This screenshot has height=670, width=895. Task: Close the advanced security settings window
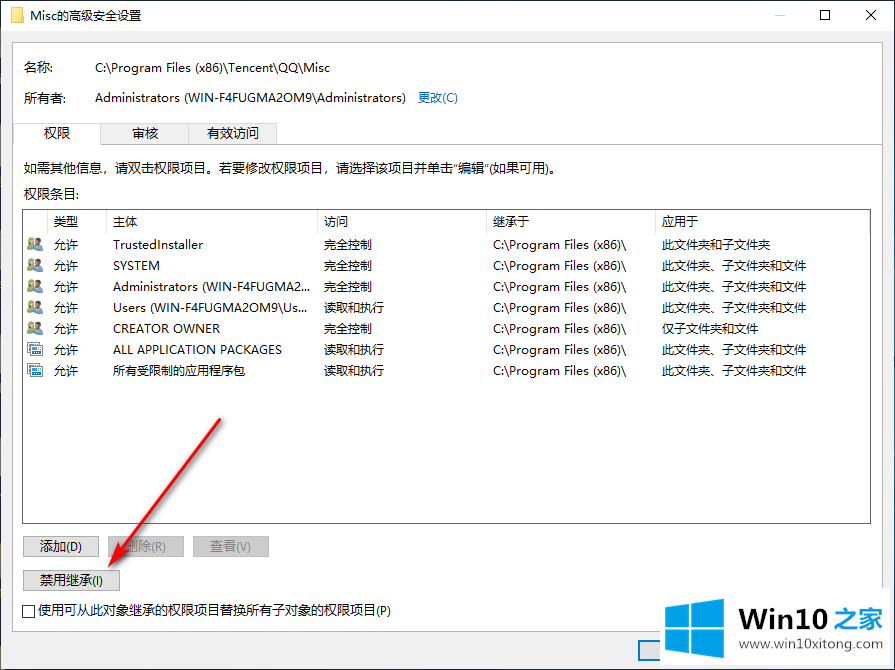tap(870, 15)
